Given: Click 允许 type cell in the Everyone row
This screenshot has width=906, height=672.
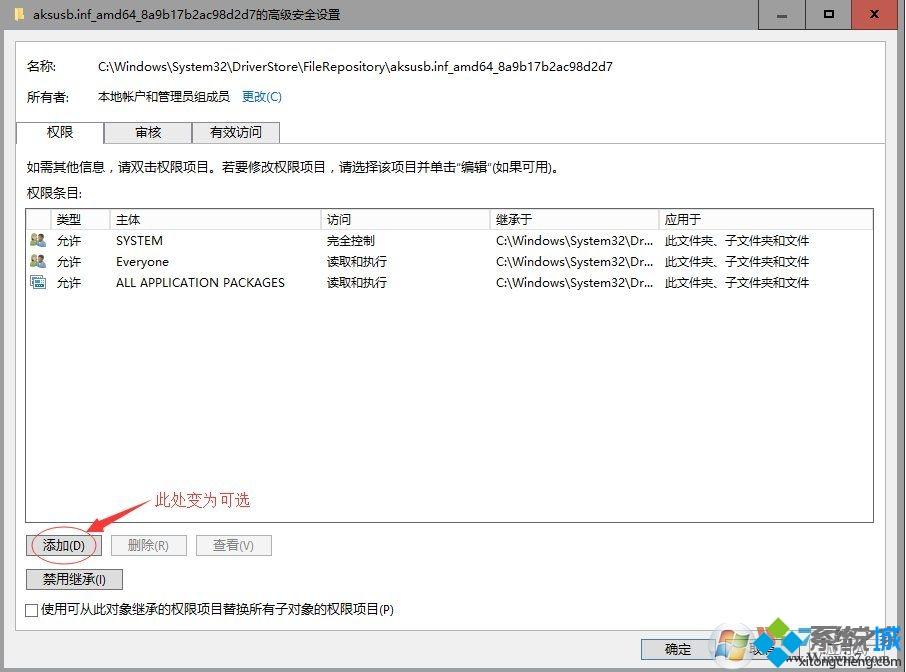Looking at the screenshot, I should coord(69,261).
